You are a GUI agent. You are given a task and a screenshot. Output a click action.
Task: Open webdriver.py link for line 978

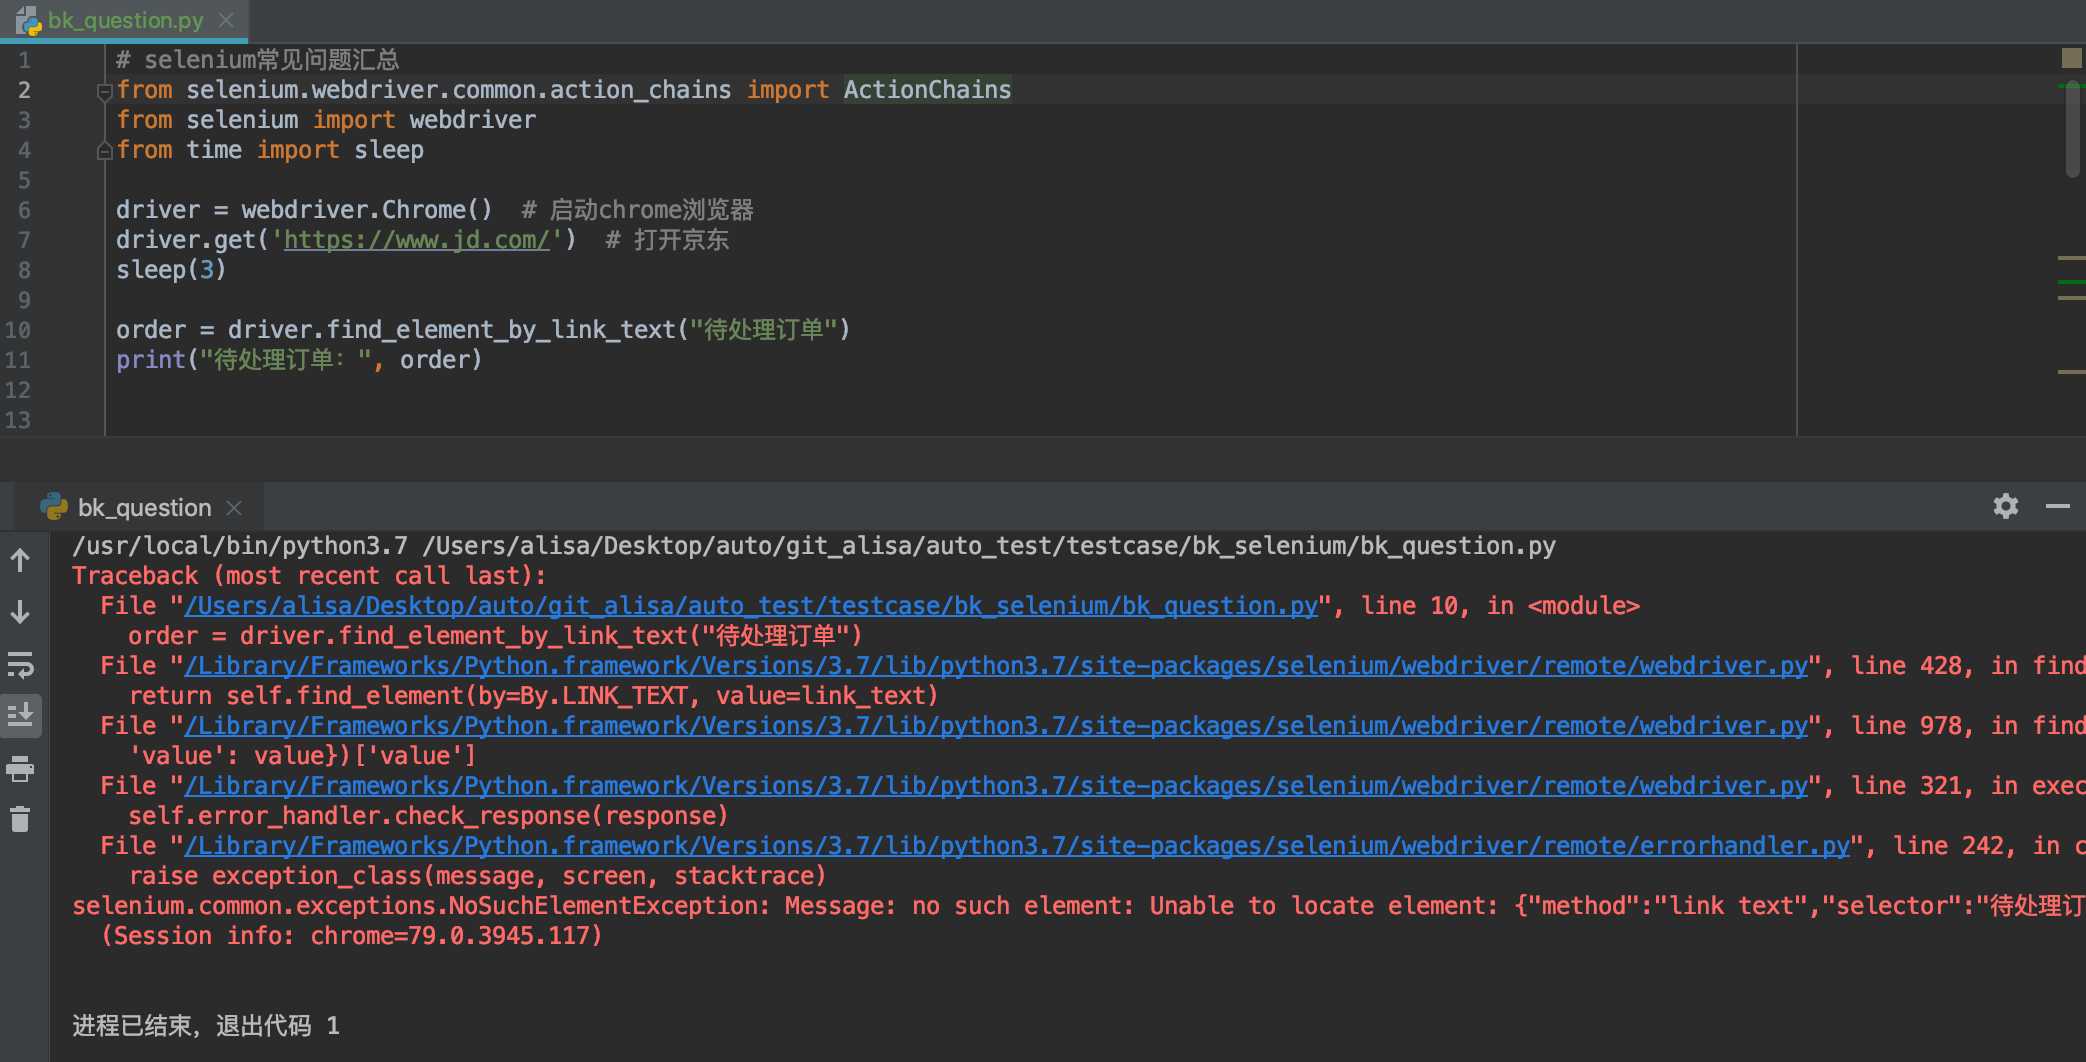click(x=996, y=726)
